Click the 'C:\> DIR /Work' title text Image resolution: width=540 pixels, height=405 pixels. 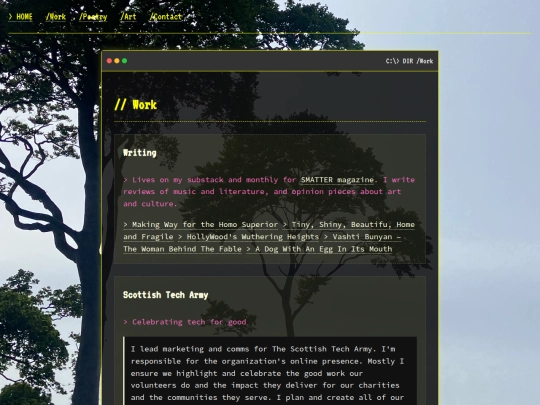(x=409, y=61)
